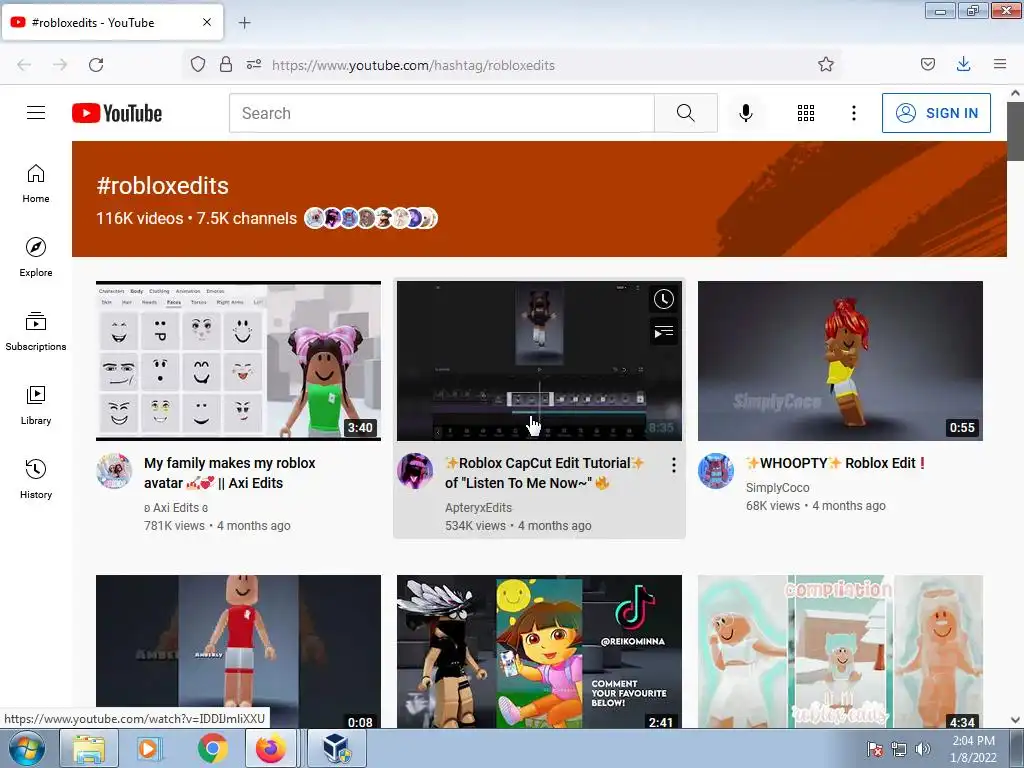Open the 4:34 compilation video thumbnail

pyautogui.click(x=840, y=652)
